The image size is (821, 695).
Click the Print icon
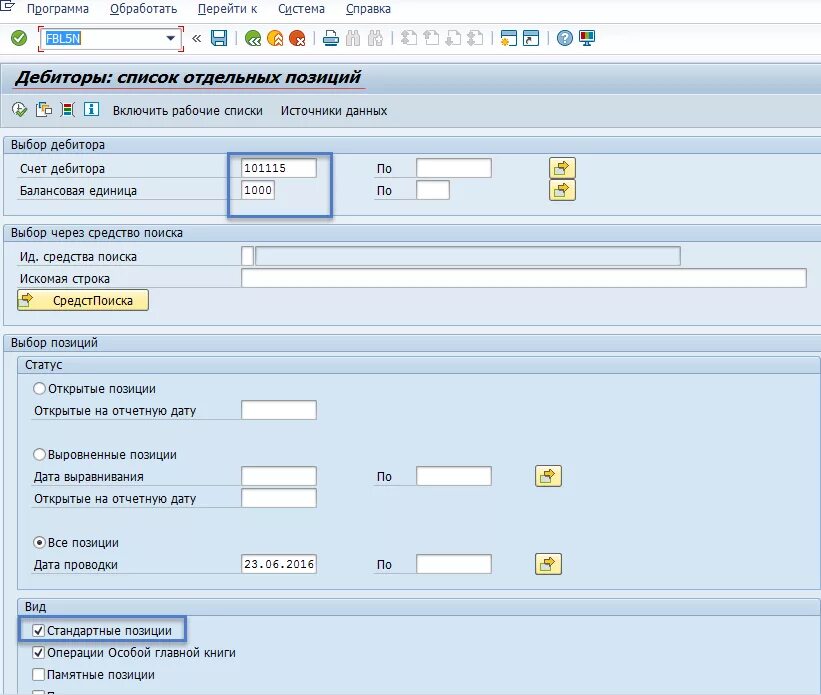click(x=330, y=38)
